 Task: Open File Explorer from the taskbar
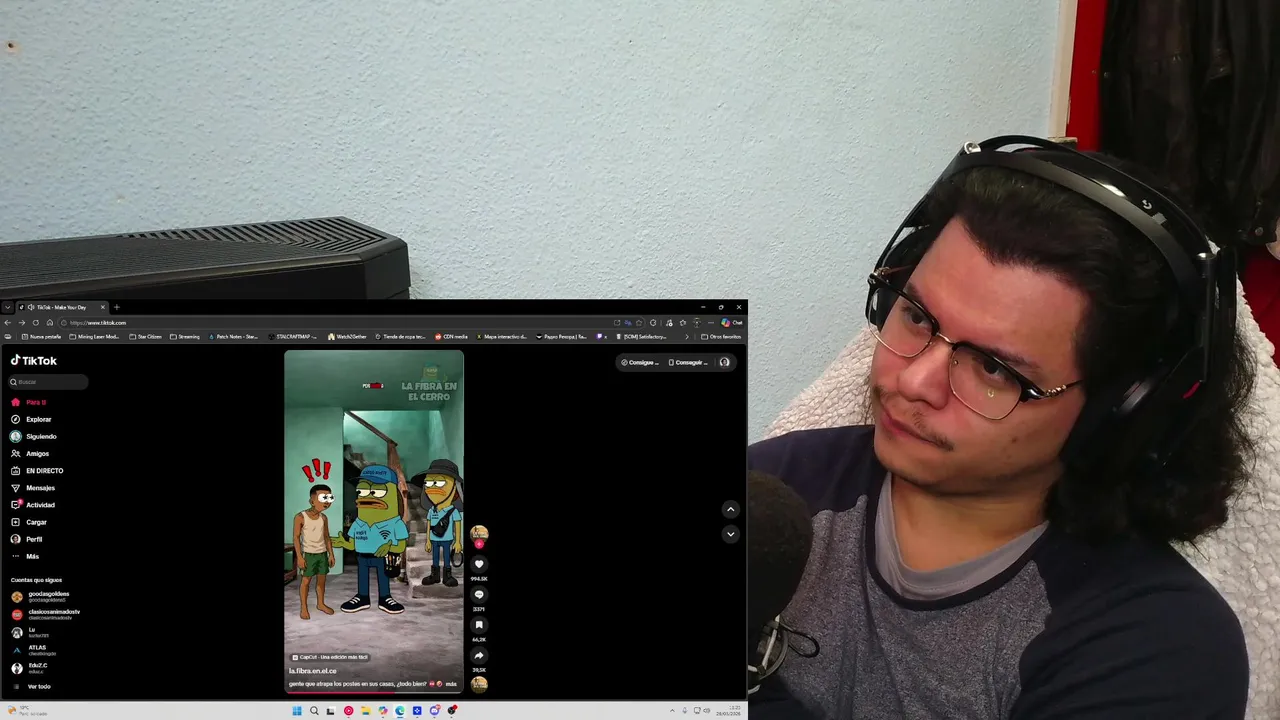point(366,711)
